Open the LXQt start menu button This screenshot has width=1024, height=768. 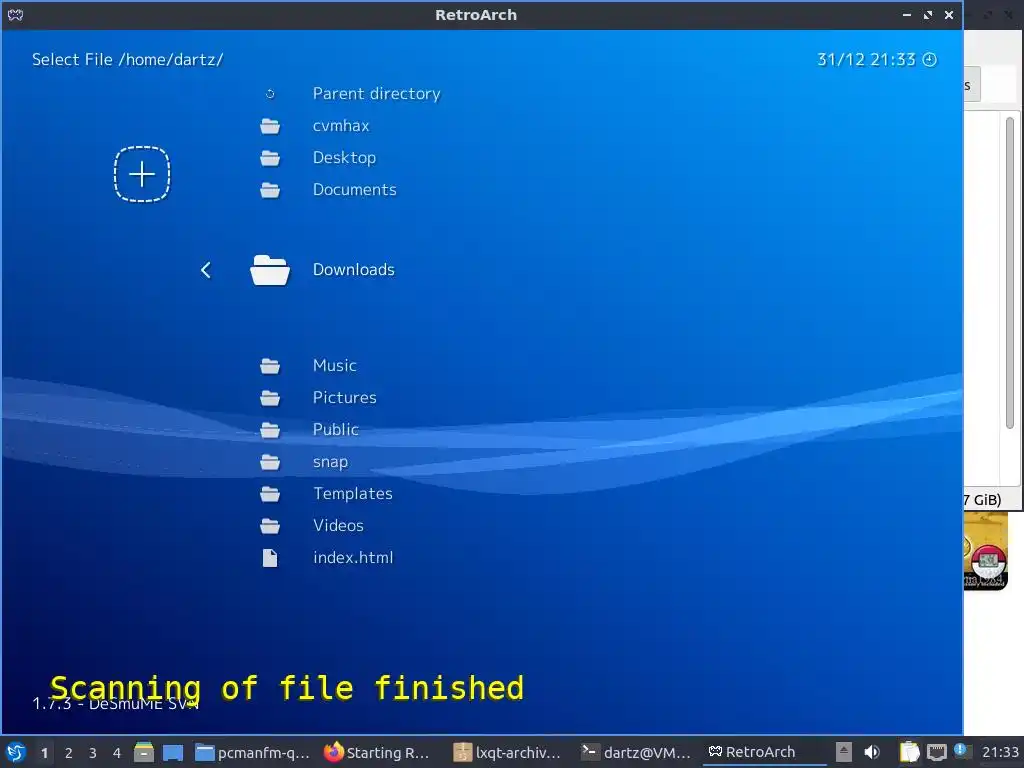click(x=16, y=752)
